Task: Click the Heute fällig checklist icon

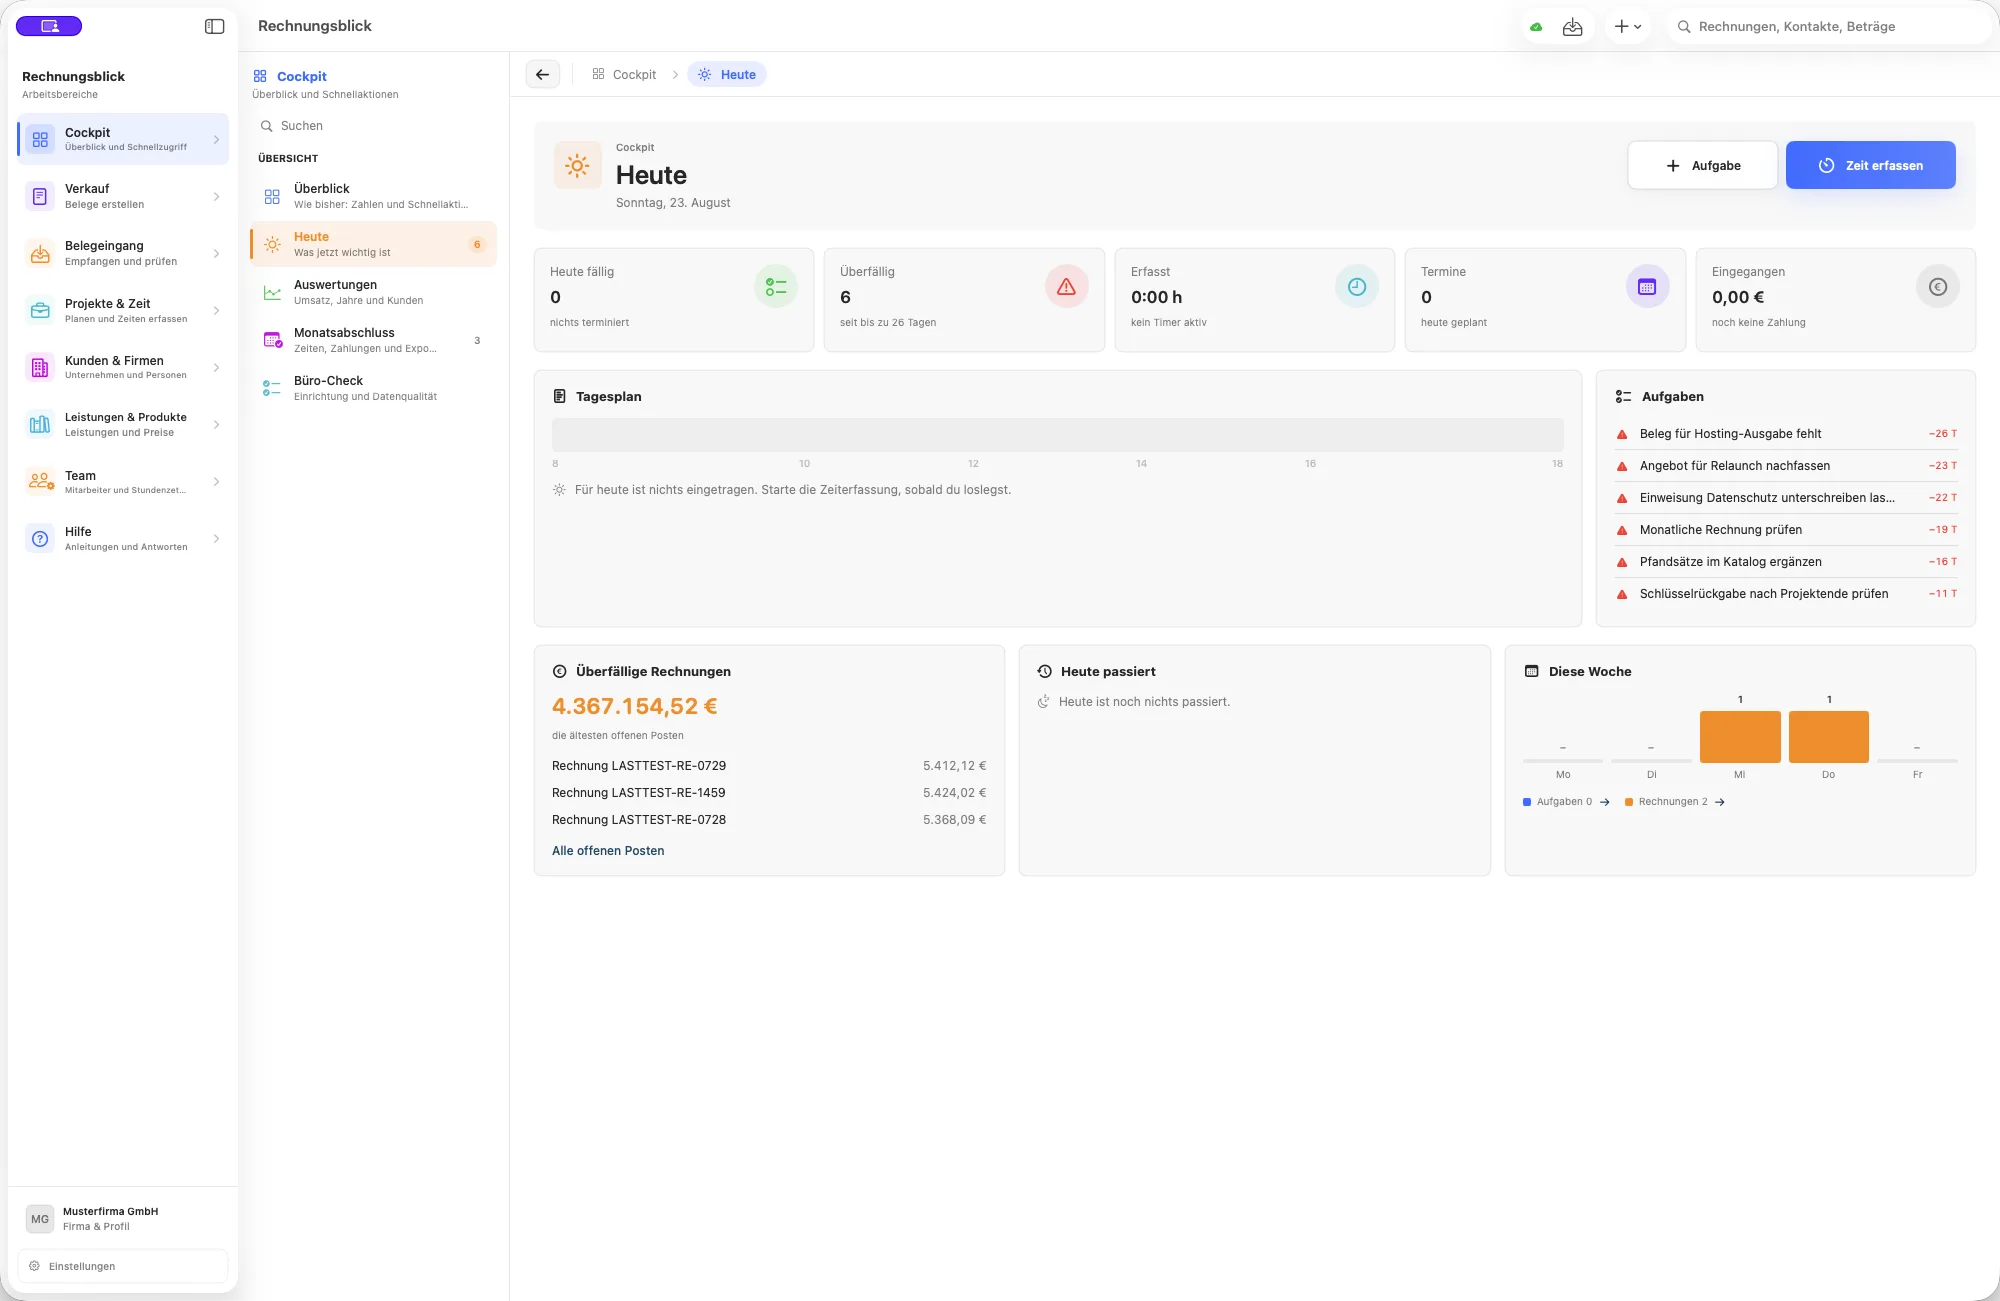Action: tap(776, 287)
